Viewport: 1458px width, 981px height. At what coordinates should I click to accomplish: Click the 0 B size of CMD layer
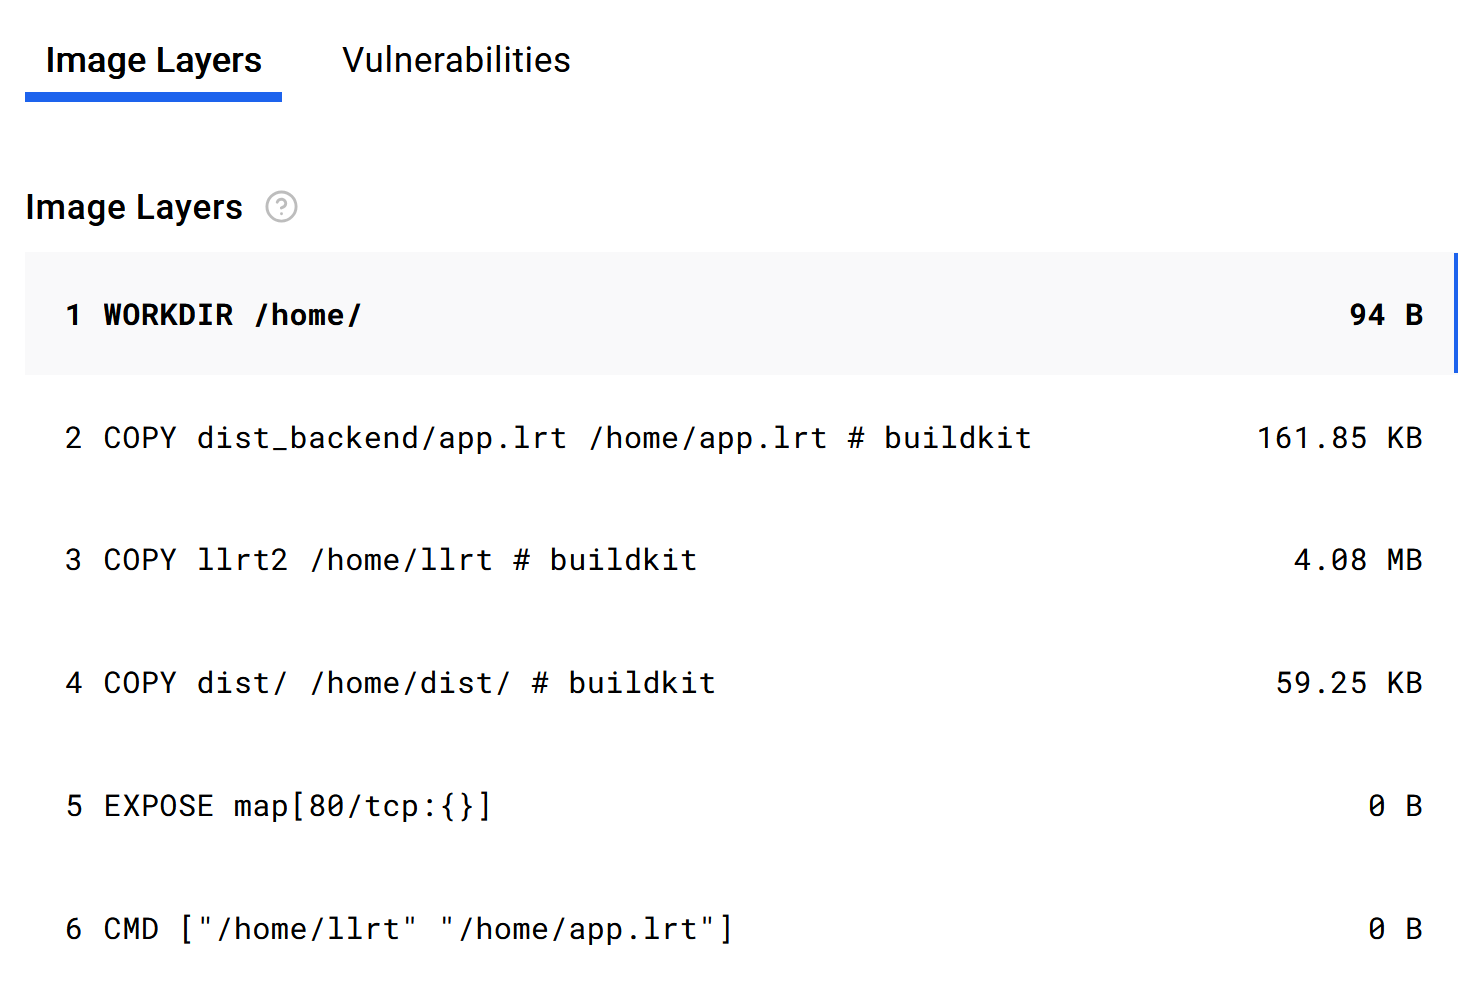click(1394, 929)
